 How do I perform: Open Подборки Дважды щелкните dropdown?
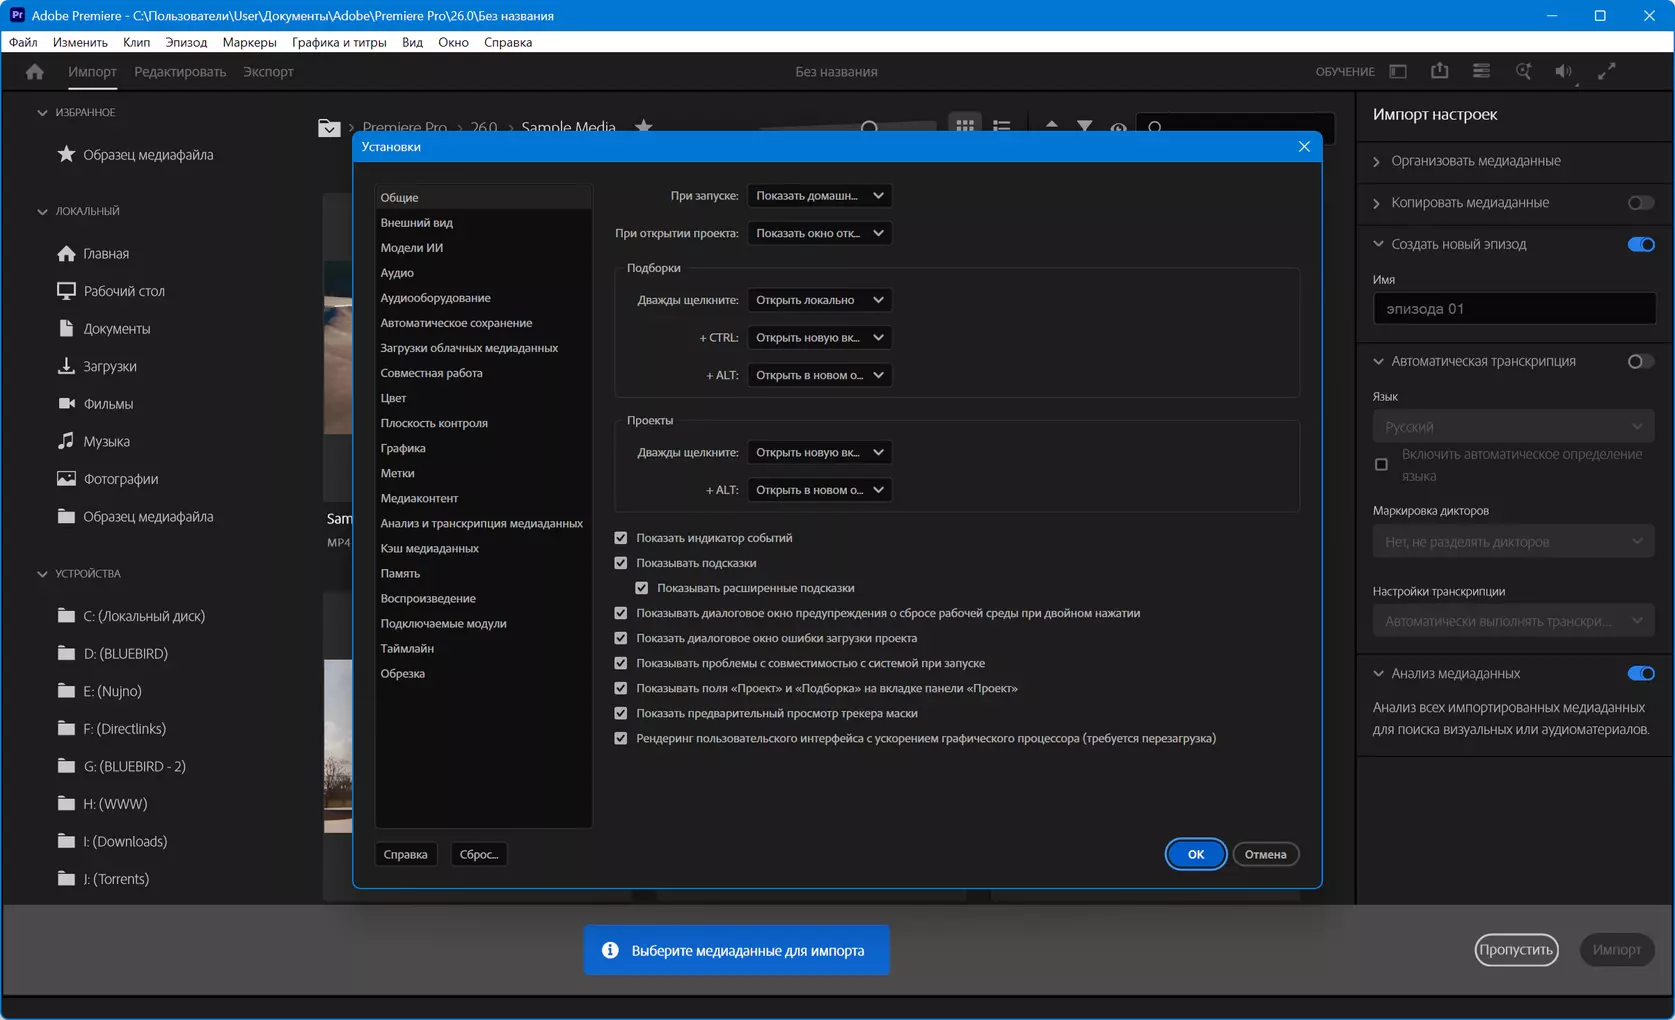click(x=819, y=300)
